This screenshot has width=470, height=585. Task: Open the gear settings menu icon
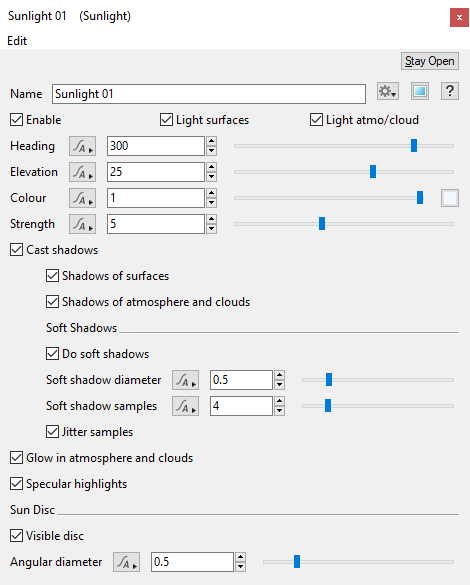(388, 91)
